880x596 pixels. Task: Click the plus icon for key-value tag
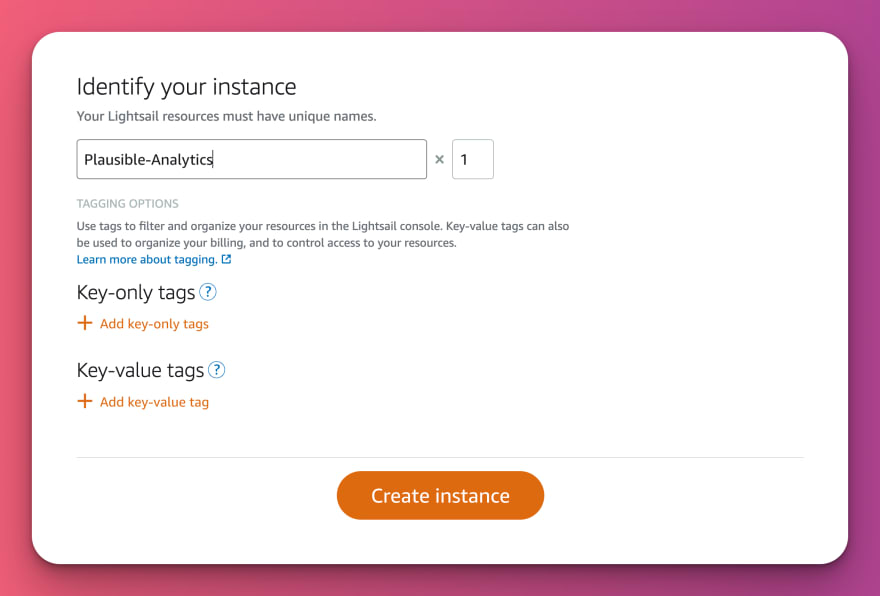coord(85,401)
